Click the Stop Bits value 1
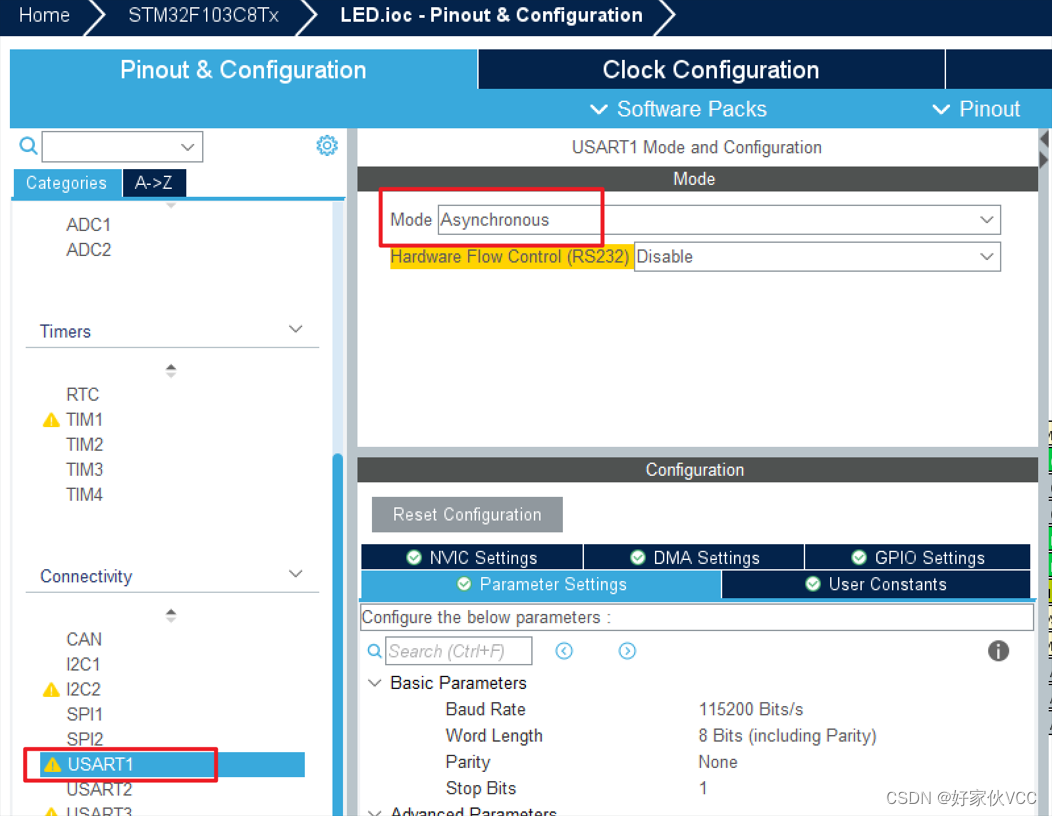Viewport: 1052px width, 816px height. coord(703,788)
